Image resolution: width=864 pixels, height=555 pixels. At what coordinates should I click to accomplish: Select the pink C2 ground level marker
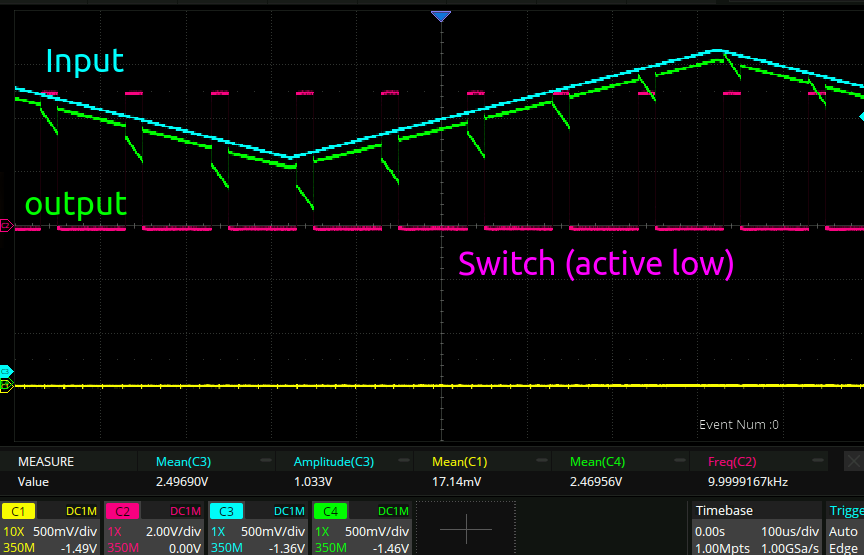[x=6, y=227]
